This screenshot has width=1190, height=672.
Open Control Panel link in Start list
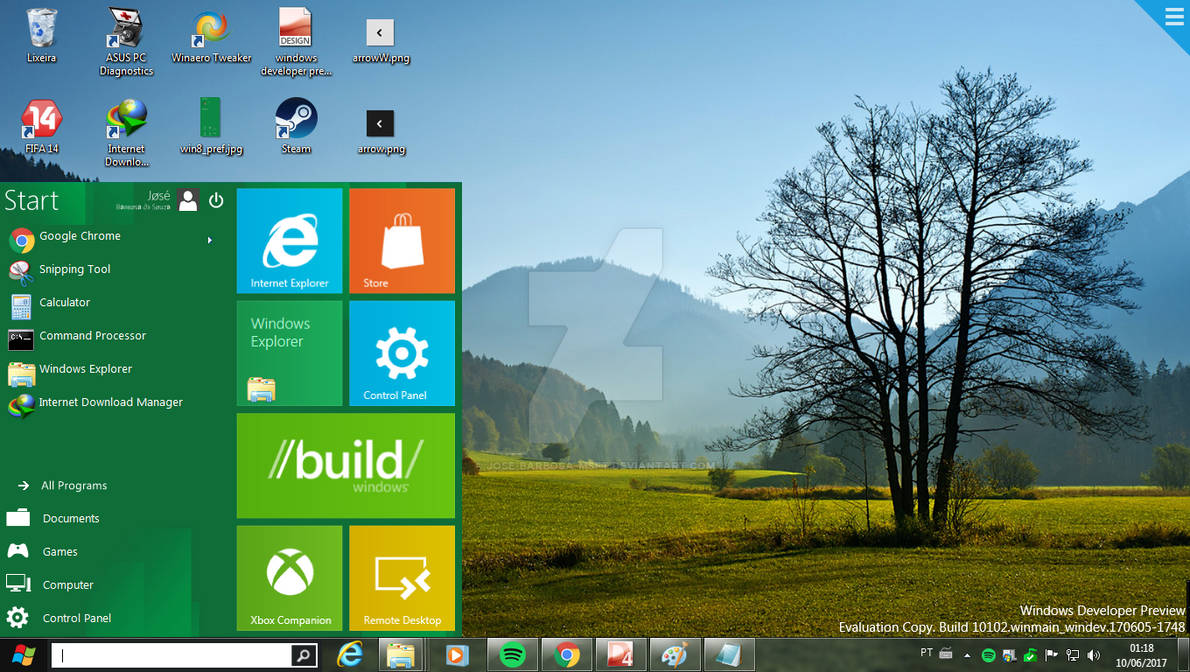(x=59, y=618)
